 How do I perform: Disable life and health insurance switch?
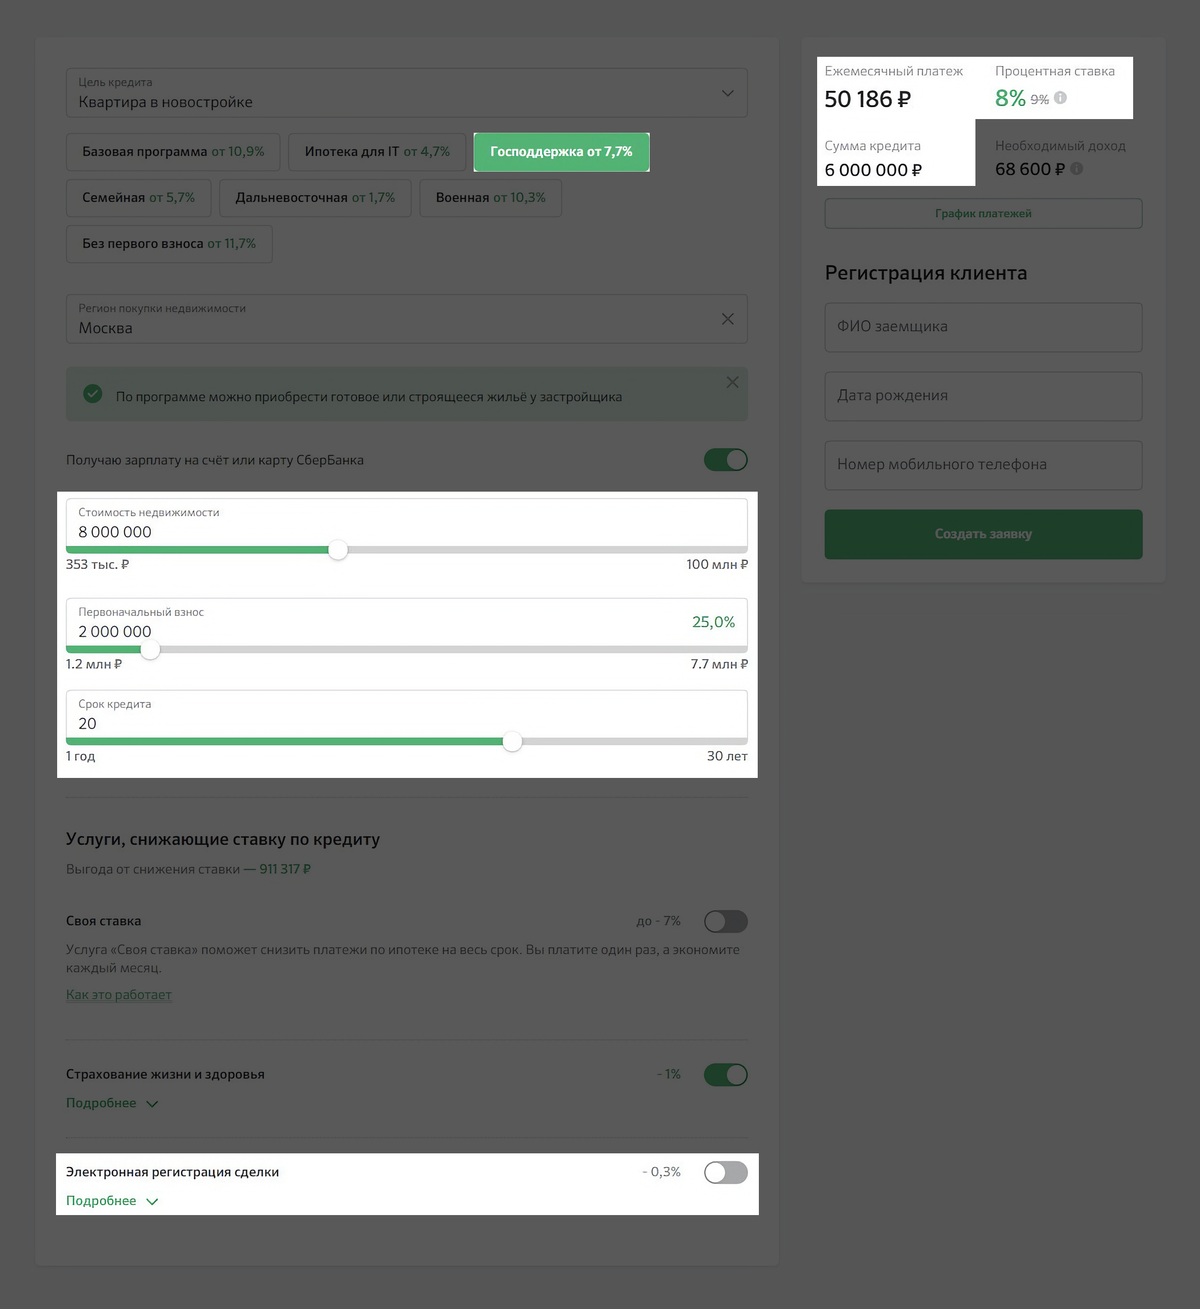point(726,1075)
